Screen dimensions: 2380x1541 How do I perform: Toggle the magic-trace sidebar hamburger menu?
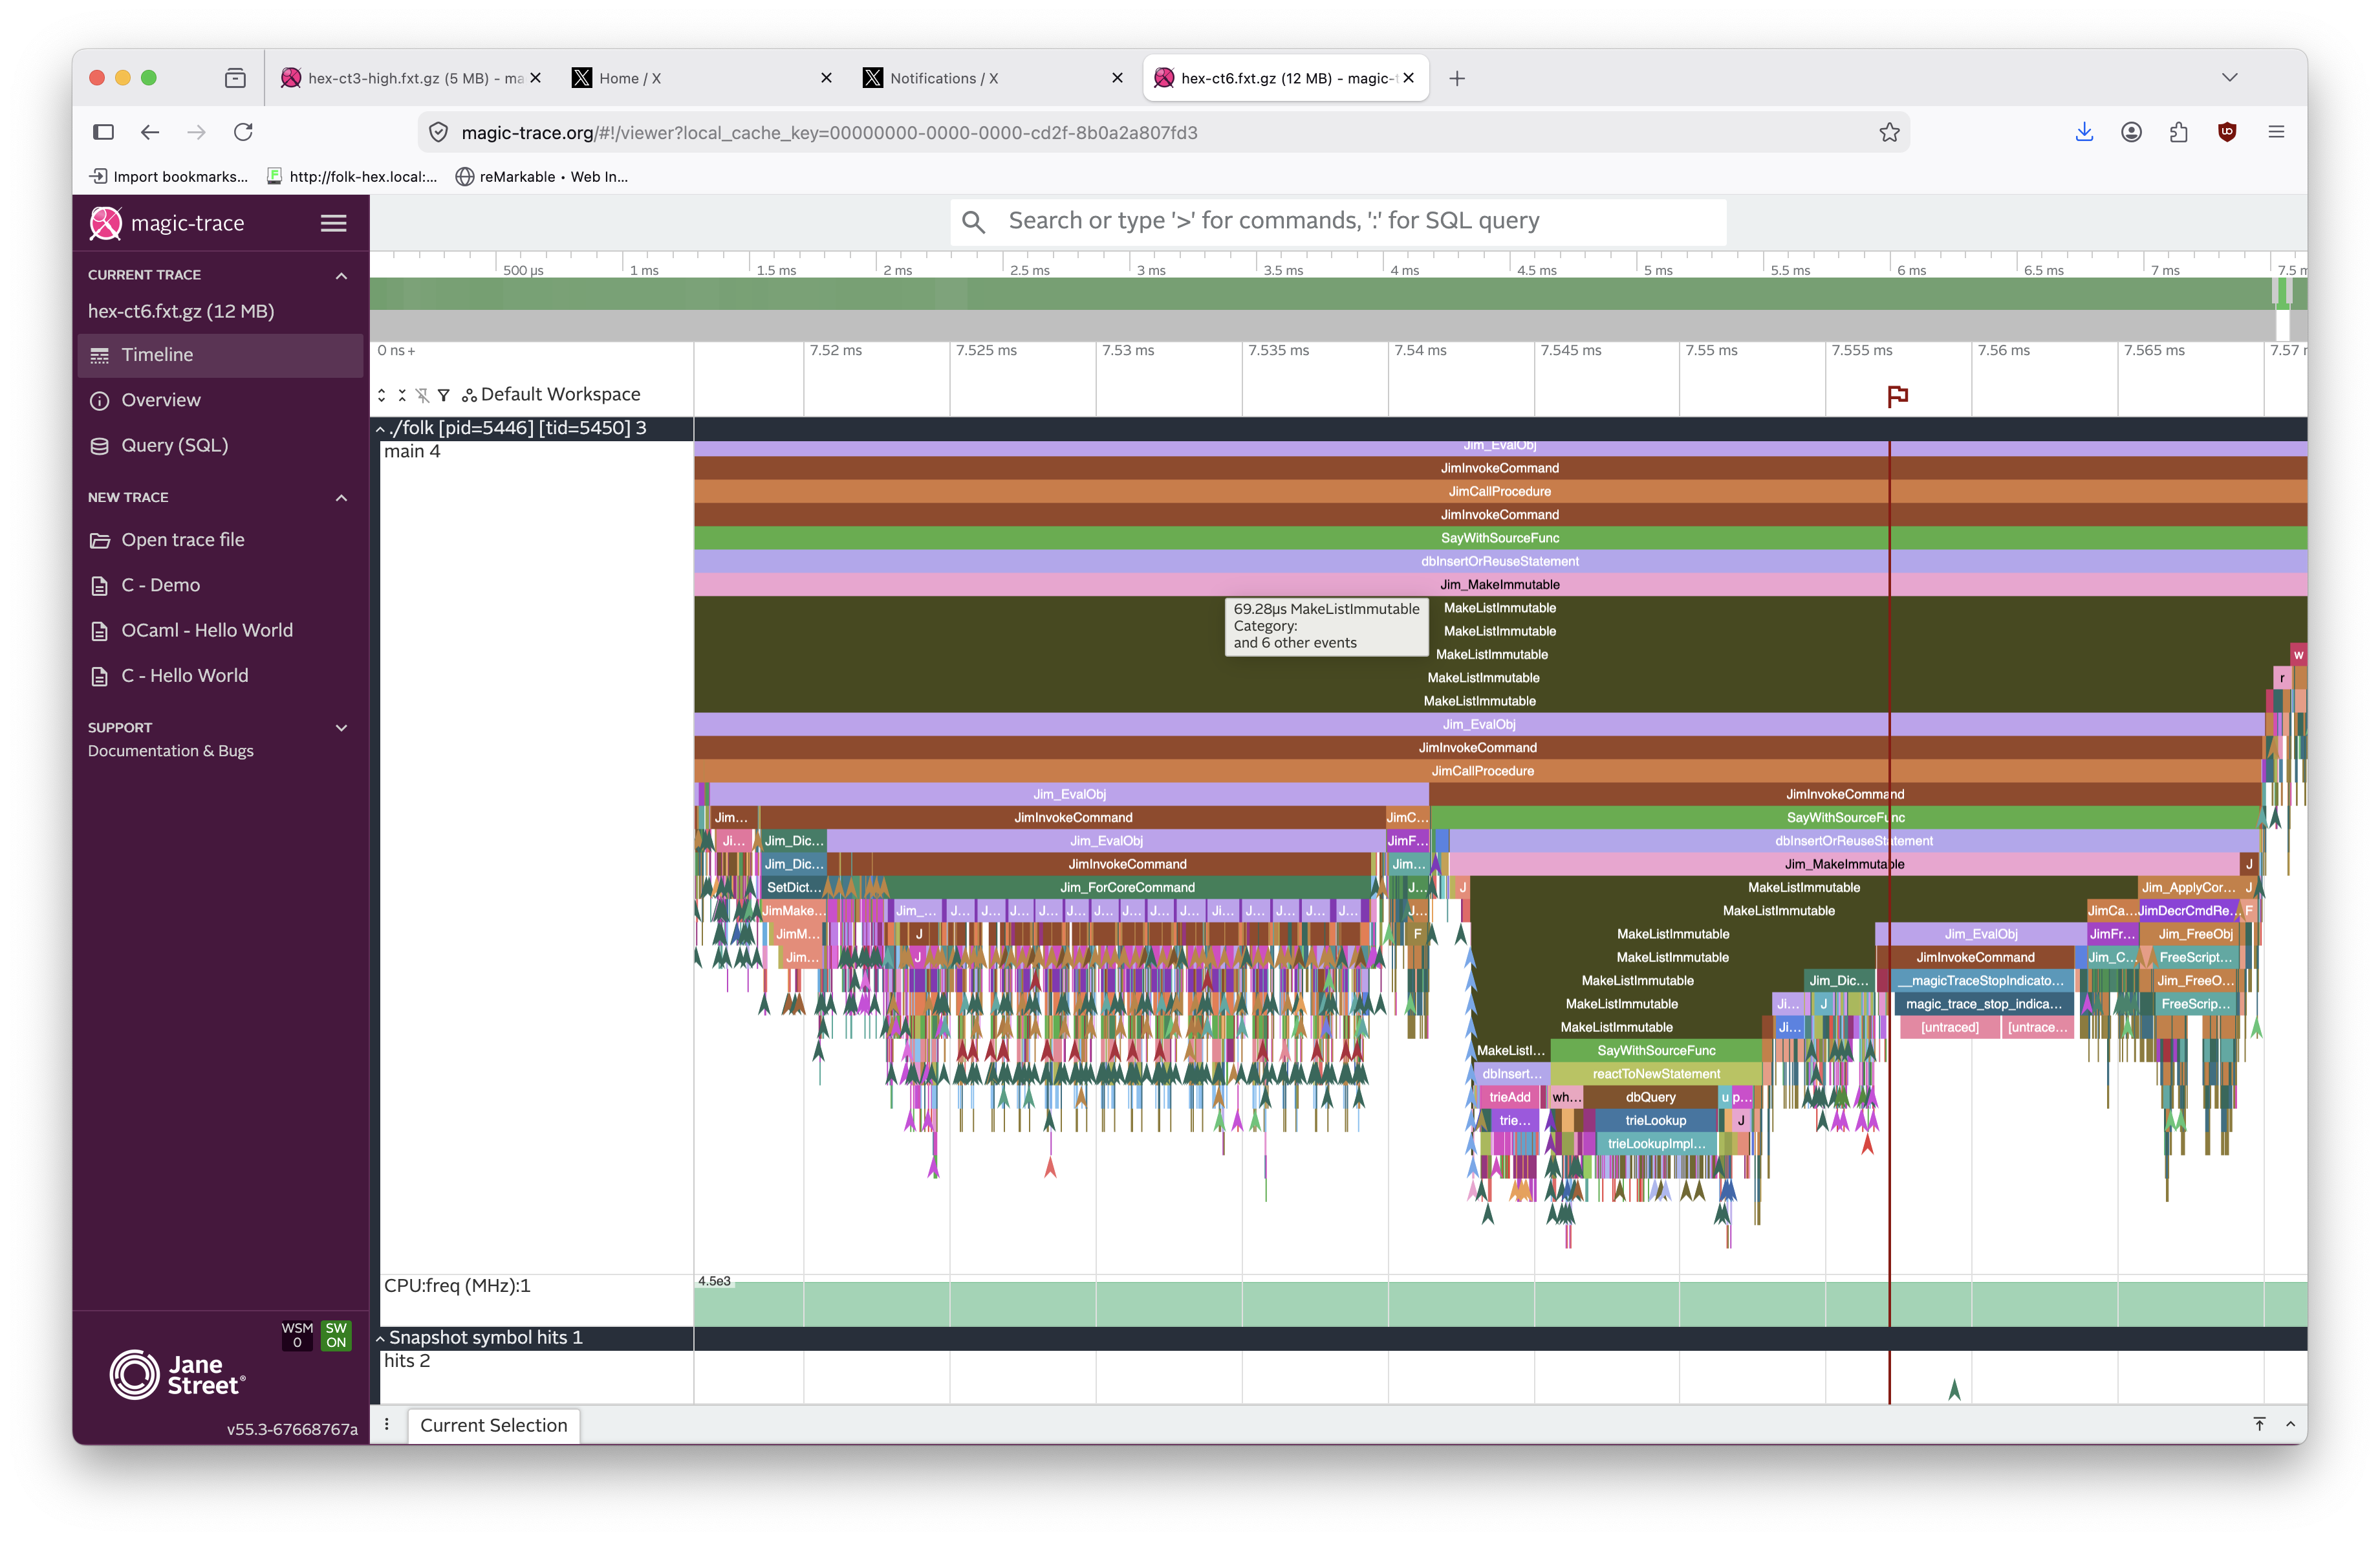pos(333,223)
